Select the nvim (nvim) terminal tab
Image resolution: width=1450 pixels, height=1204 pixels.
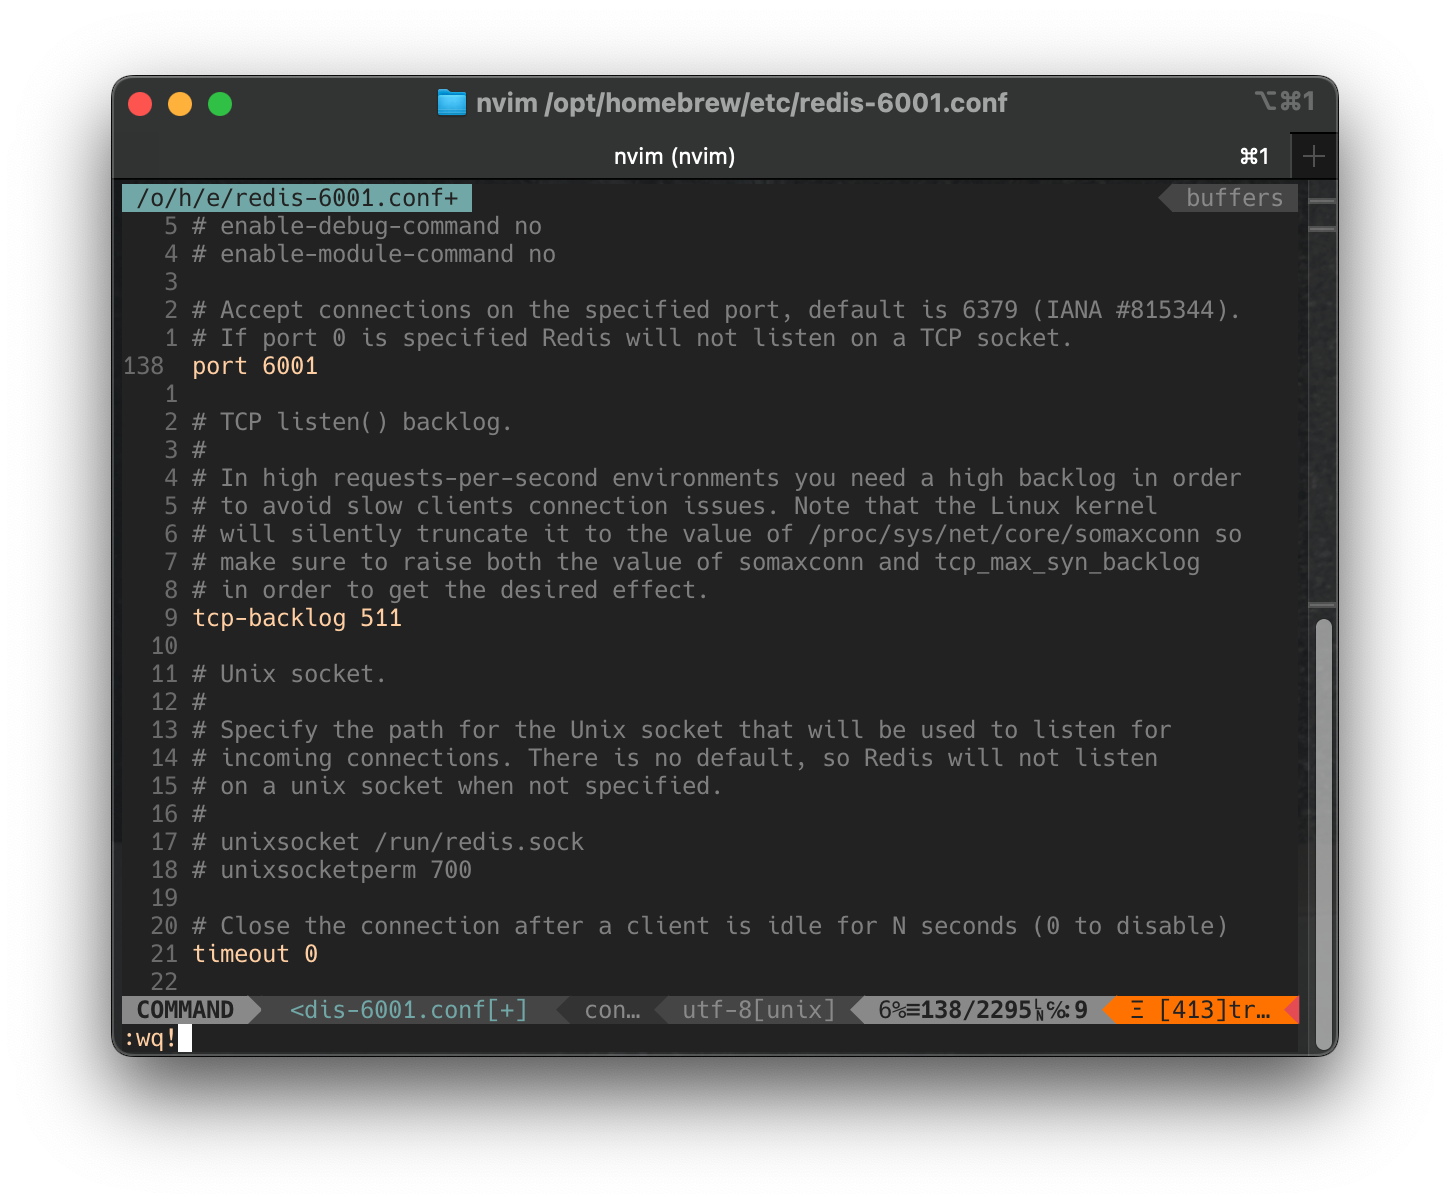674,156
